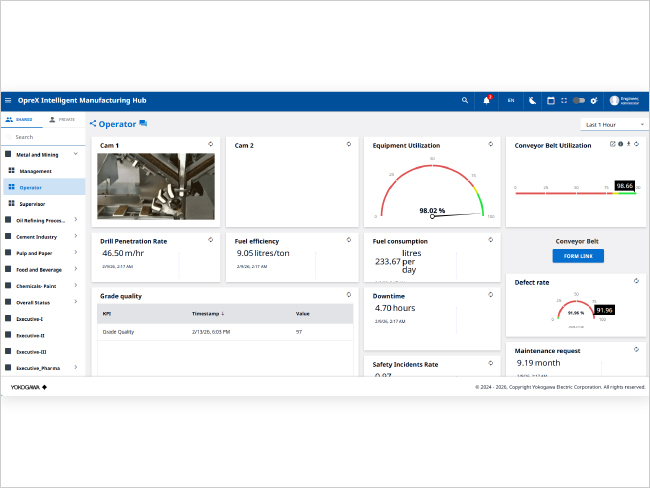This screenshot has width=650, height=488.
Task: Click the 9.19 month maintenance value
Action: 538,363
